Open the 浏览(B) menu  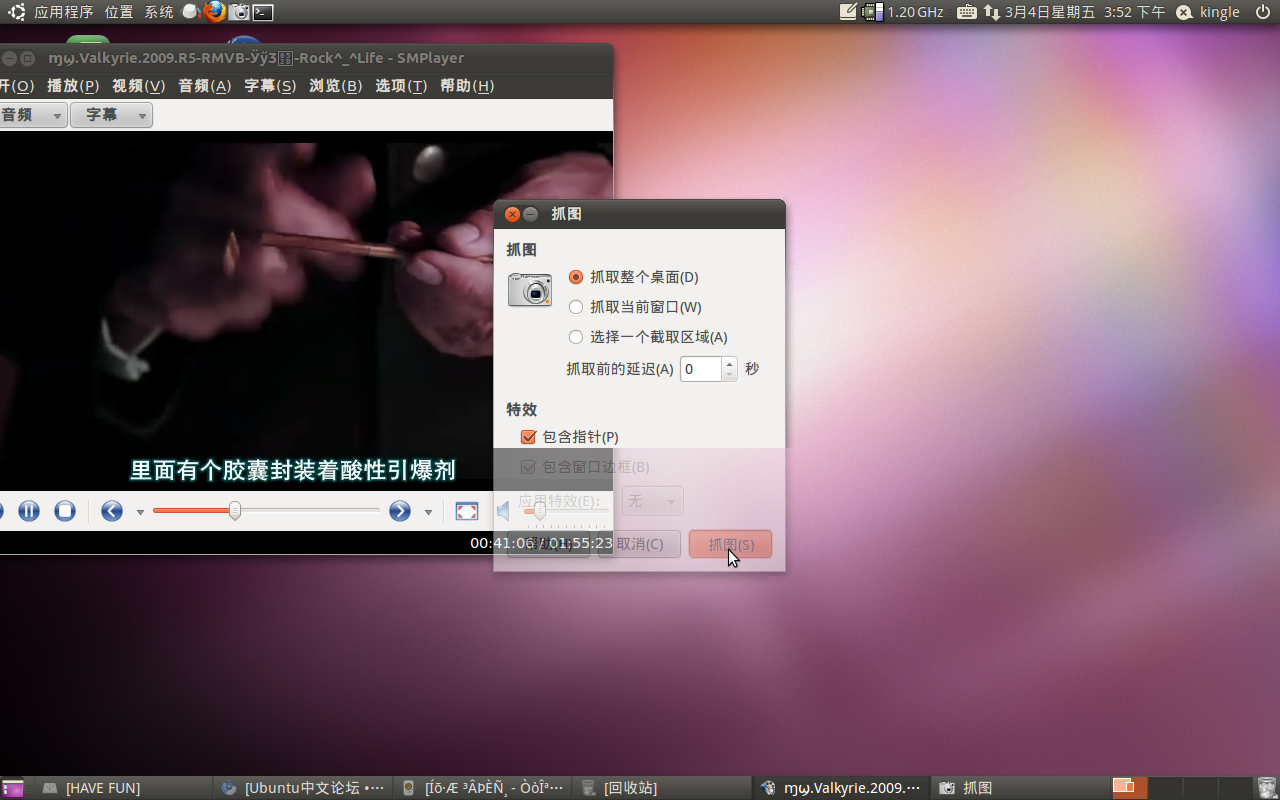click(x=336, y=86)
